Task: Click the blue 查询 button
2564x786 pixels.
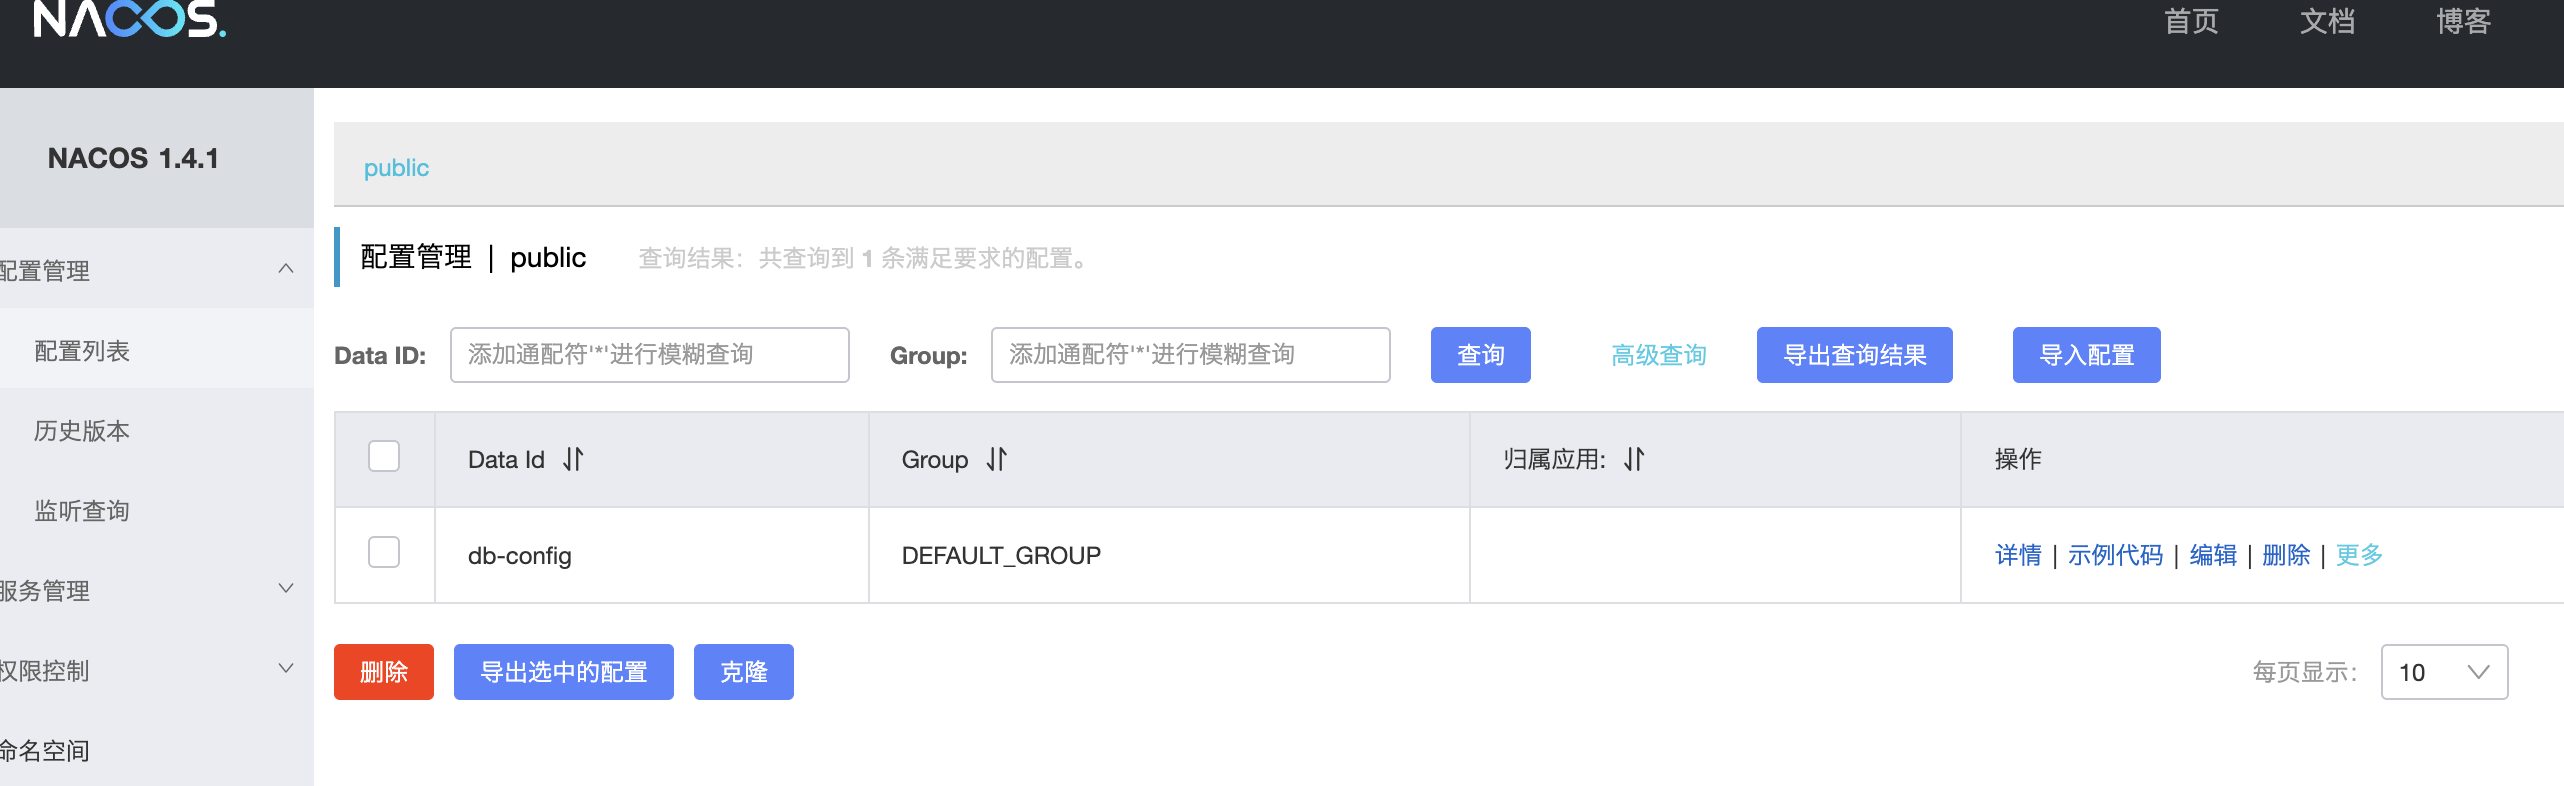Action: pos(1480,355)
